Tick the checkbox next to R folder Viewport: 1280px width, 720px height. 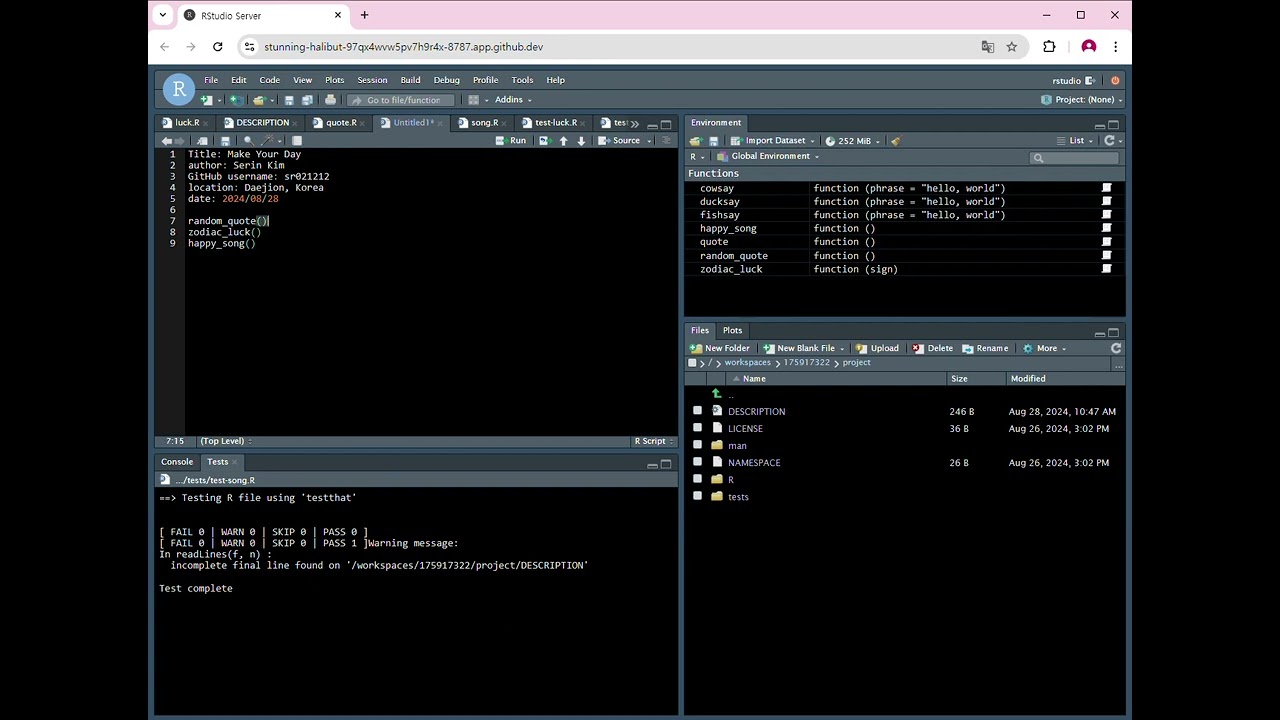[697, 479]
